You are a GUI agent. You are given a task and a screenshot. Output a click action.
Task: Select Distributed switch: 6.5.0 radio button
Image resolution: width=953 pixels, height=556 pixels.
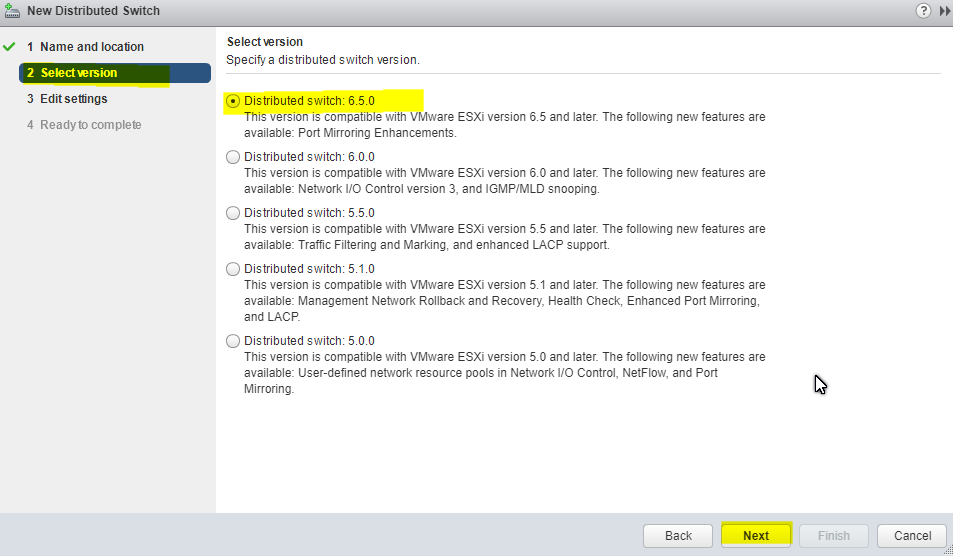click(x=233, y=101)
